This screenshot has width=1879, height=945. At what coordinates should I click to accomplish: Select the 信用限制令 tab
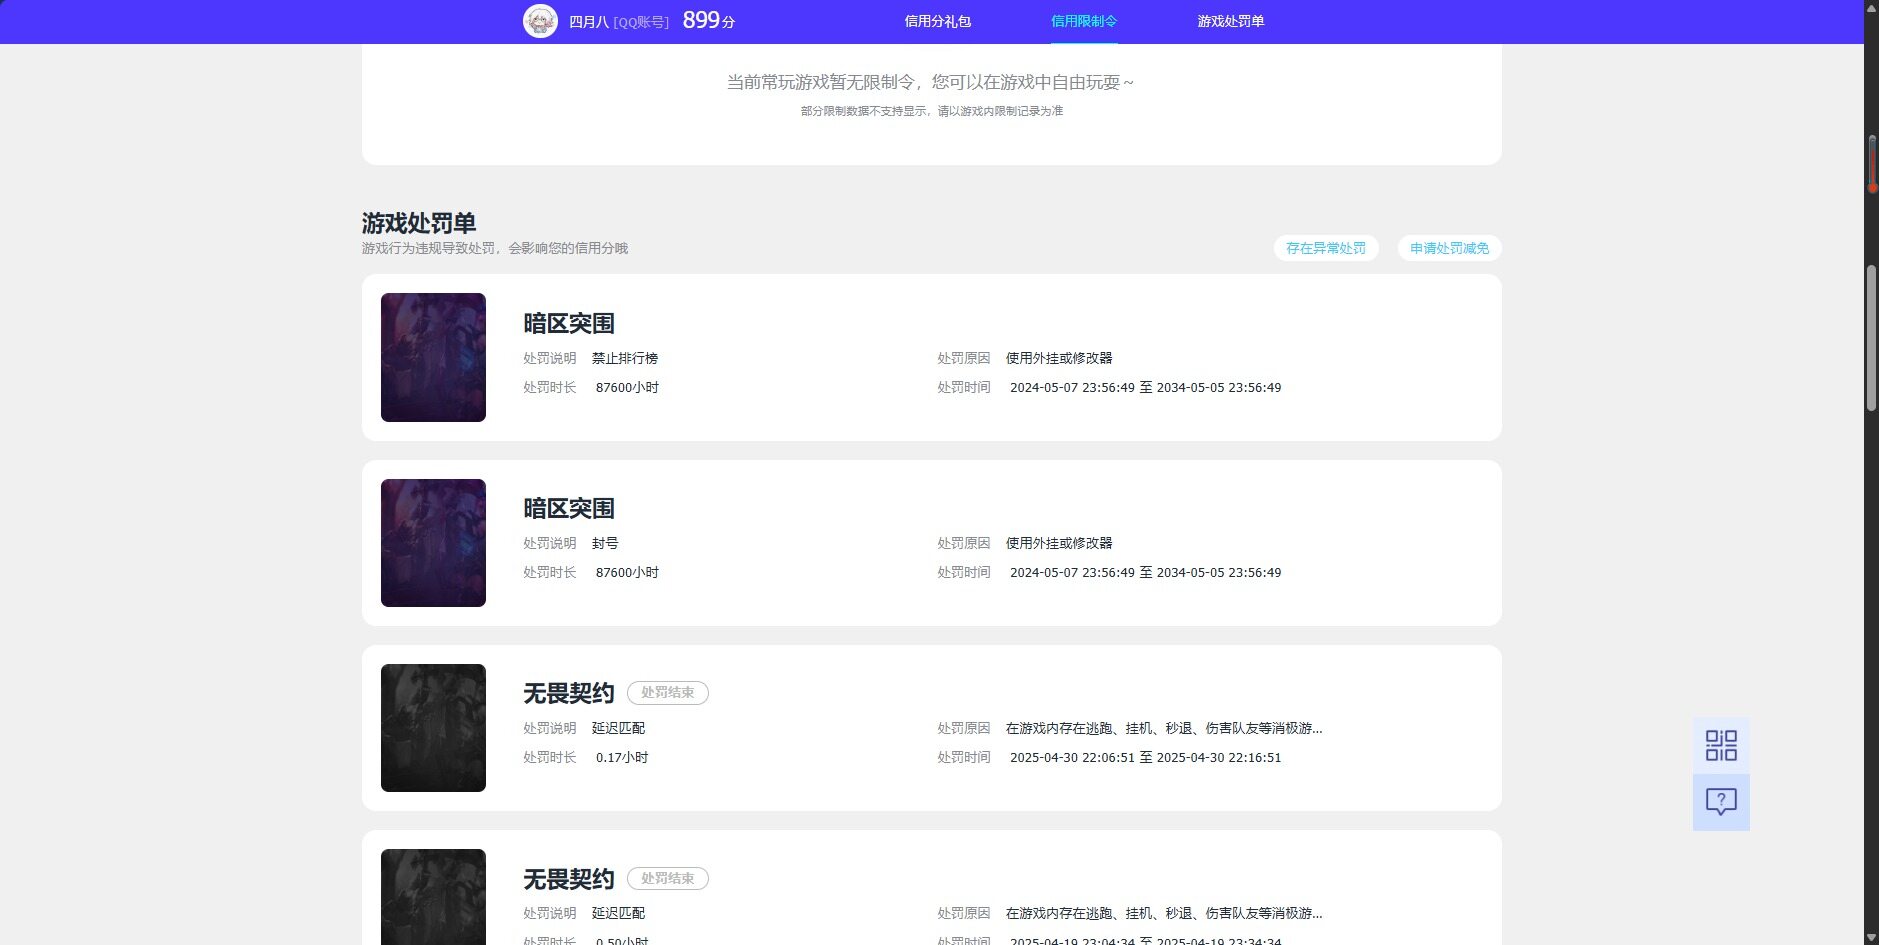pos(1084,21)
